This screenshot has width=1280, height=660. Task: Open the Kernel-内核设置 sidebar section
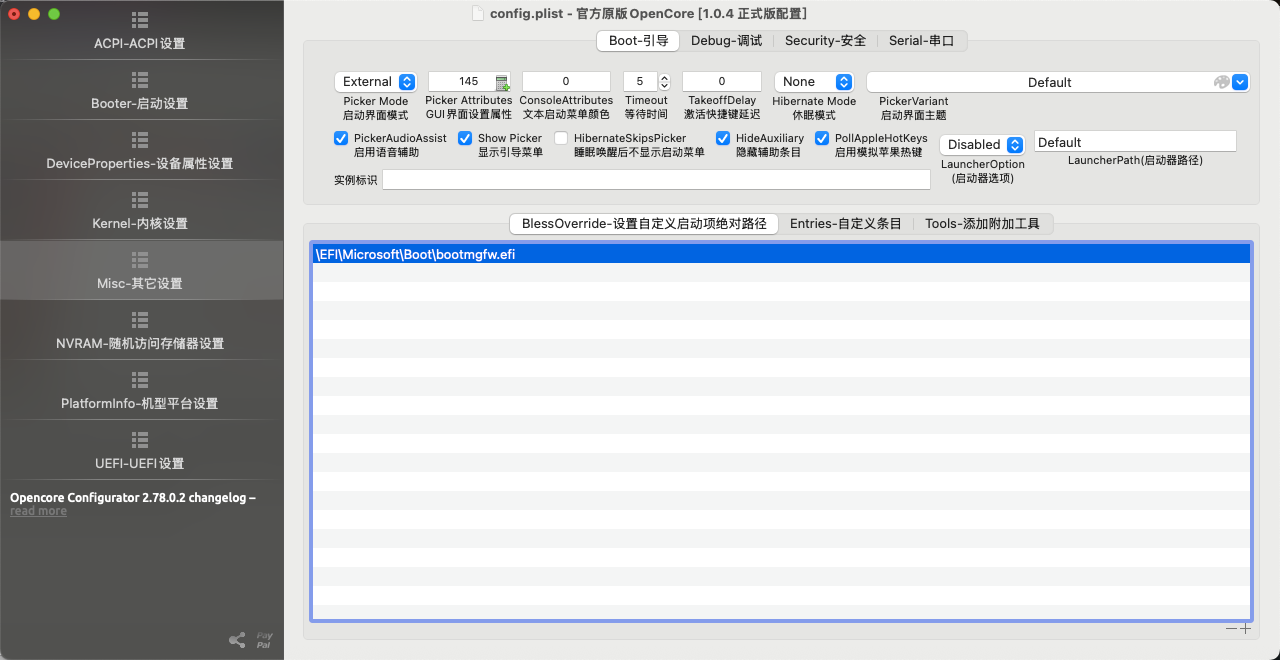click(140, 211)
